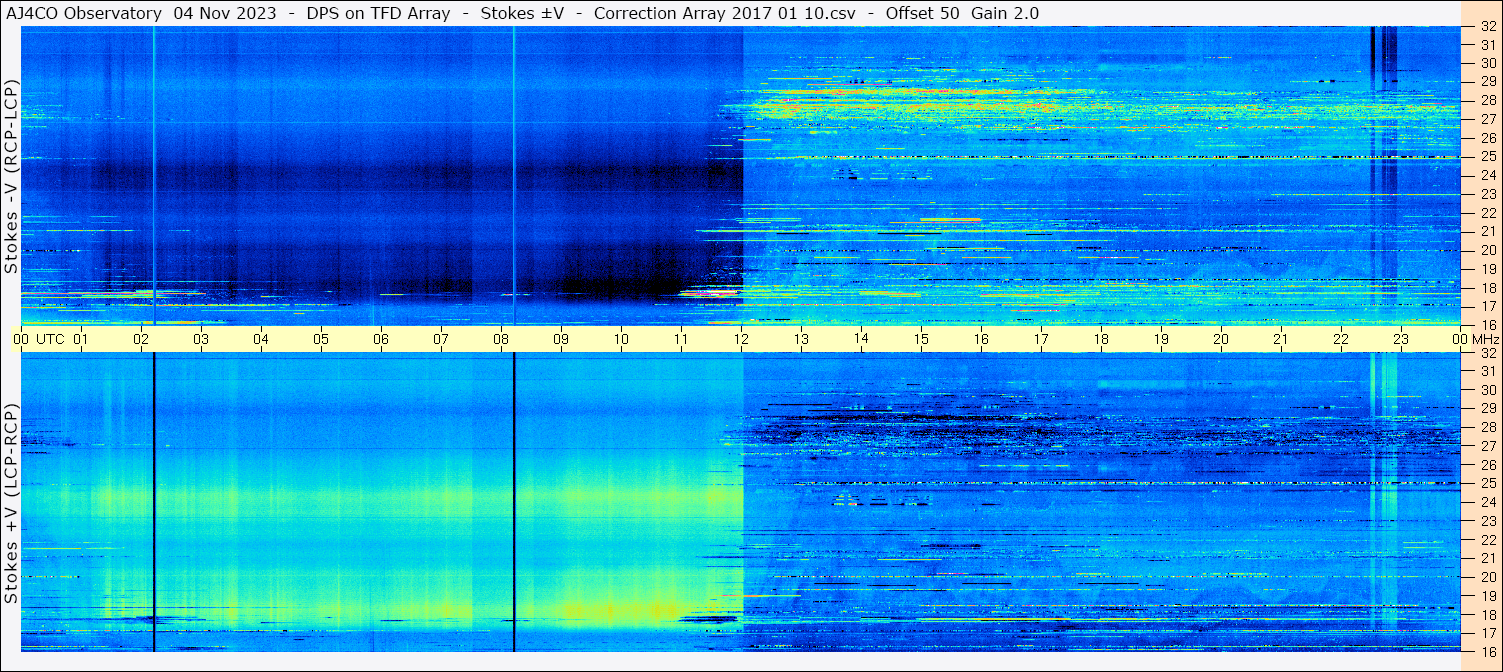
Task: Click black vertical line after 02 UTC, lower plot
Action: (x=154, y=503)
